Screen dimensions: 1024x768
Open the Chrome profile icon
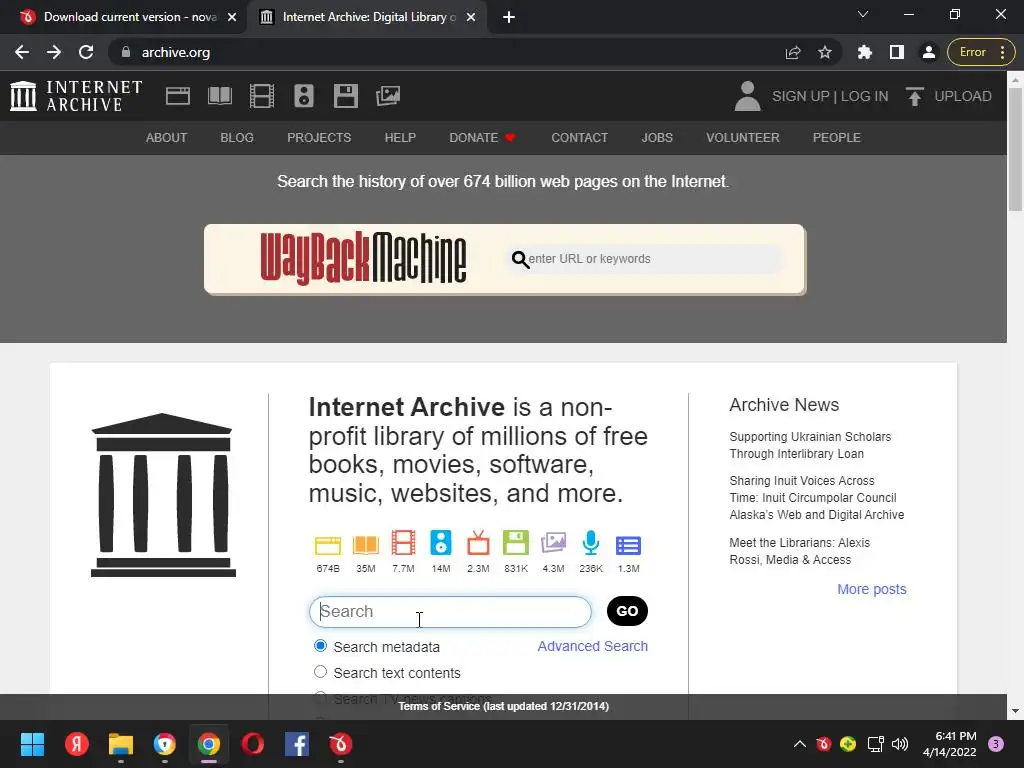[x=929, y=52]
